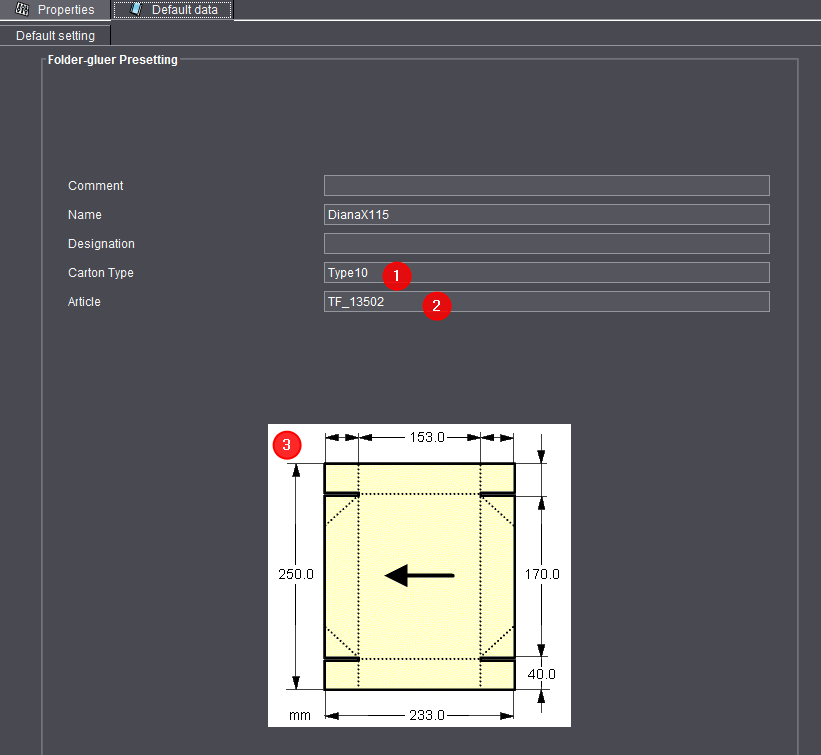The image size is (821, 755).
Task: Select the Default setting sub-tab
Action: pos(55,36)
